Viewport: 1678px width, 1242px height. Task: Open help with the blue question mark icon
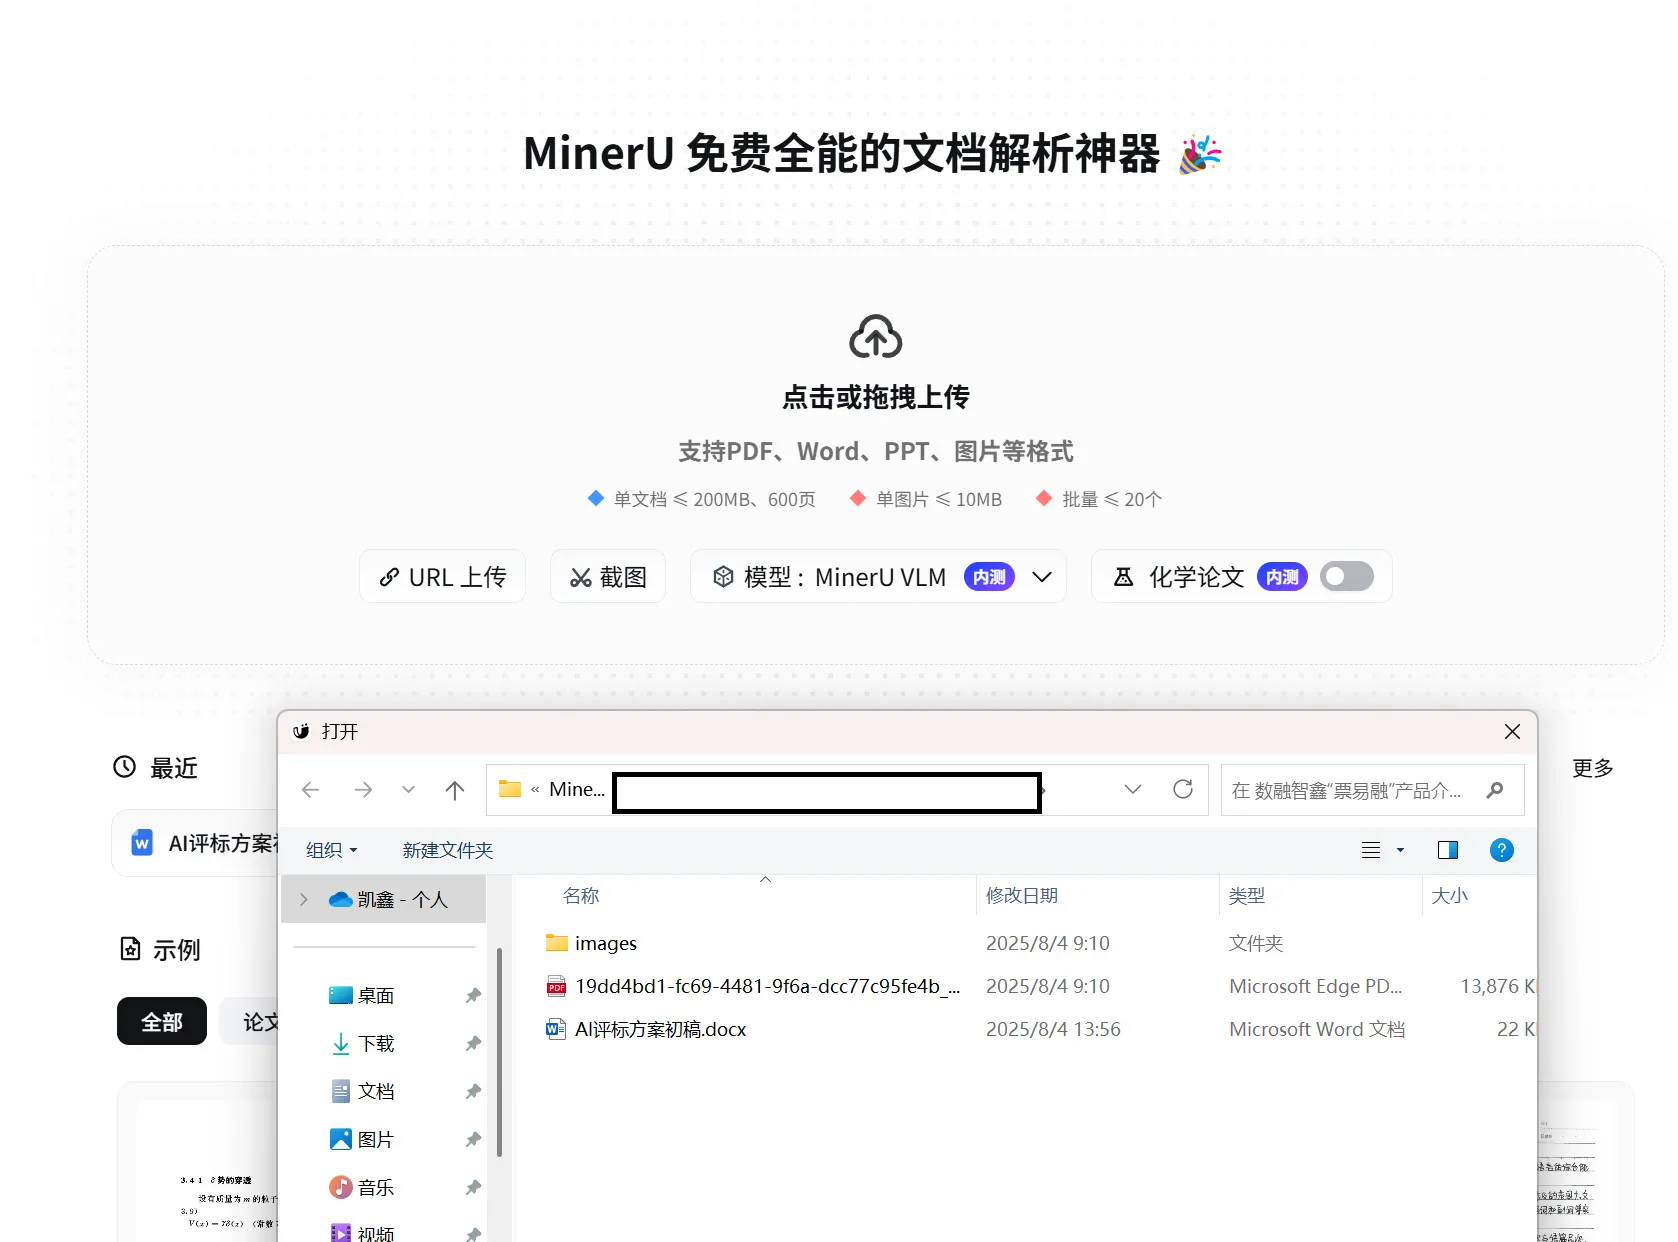(x=1501, y=850)
